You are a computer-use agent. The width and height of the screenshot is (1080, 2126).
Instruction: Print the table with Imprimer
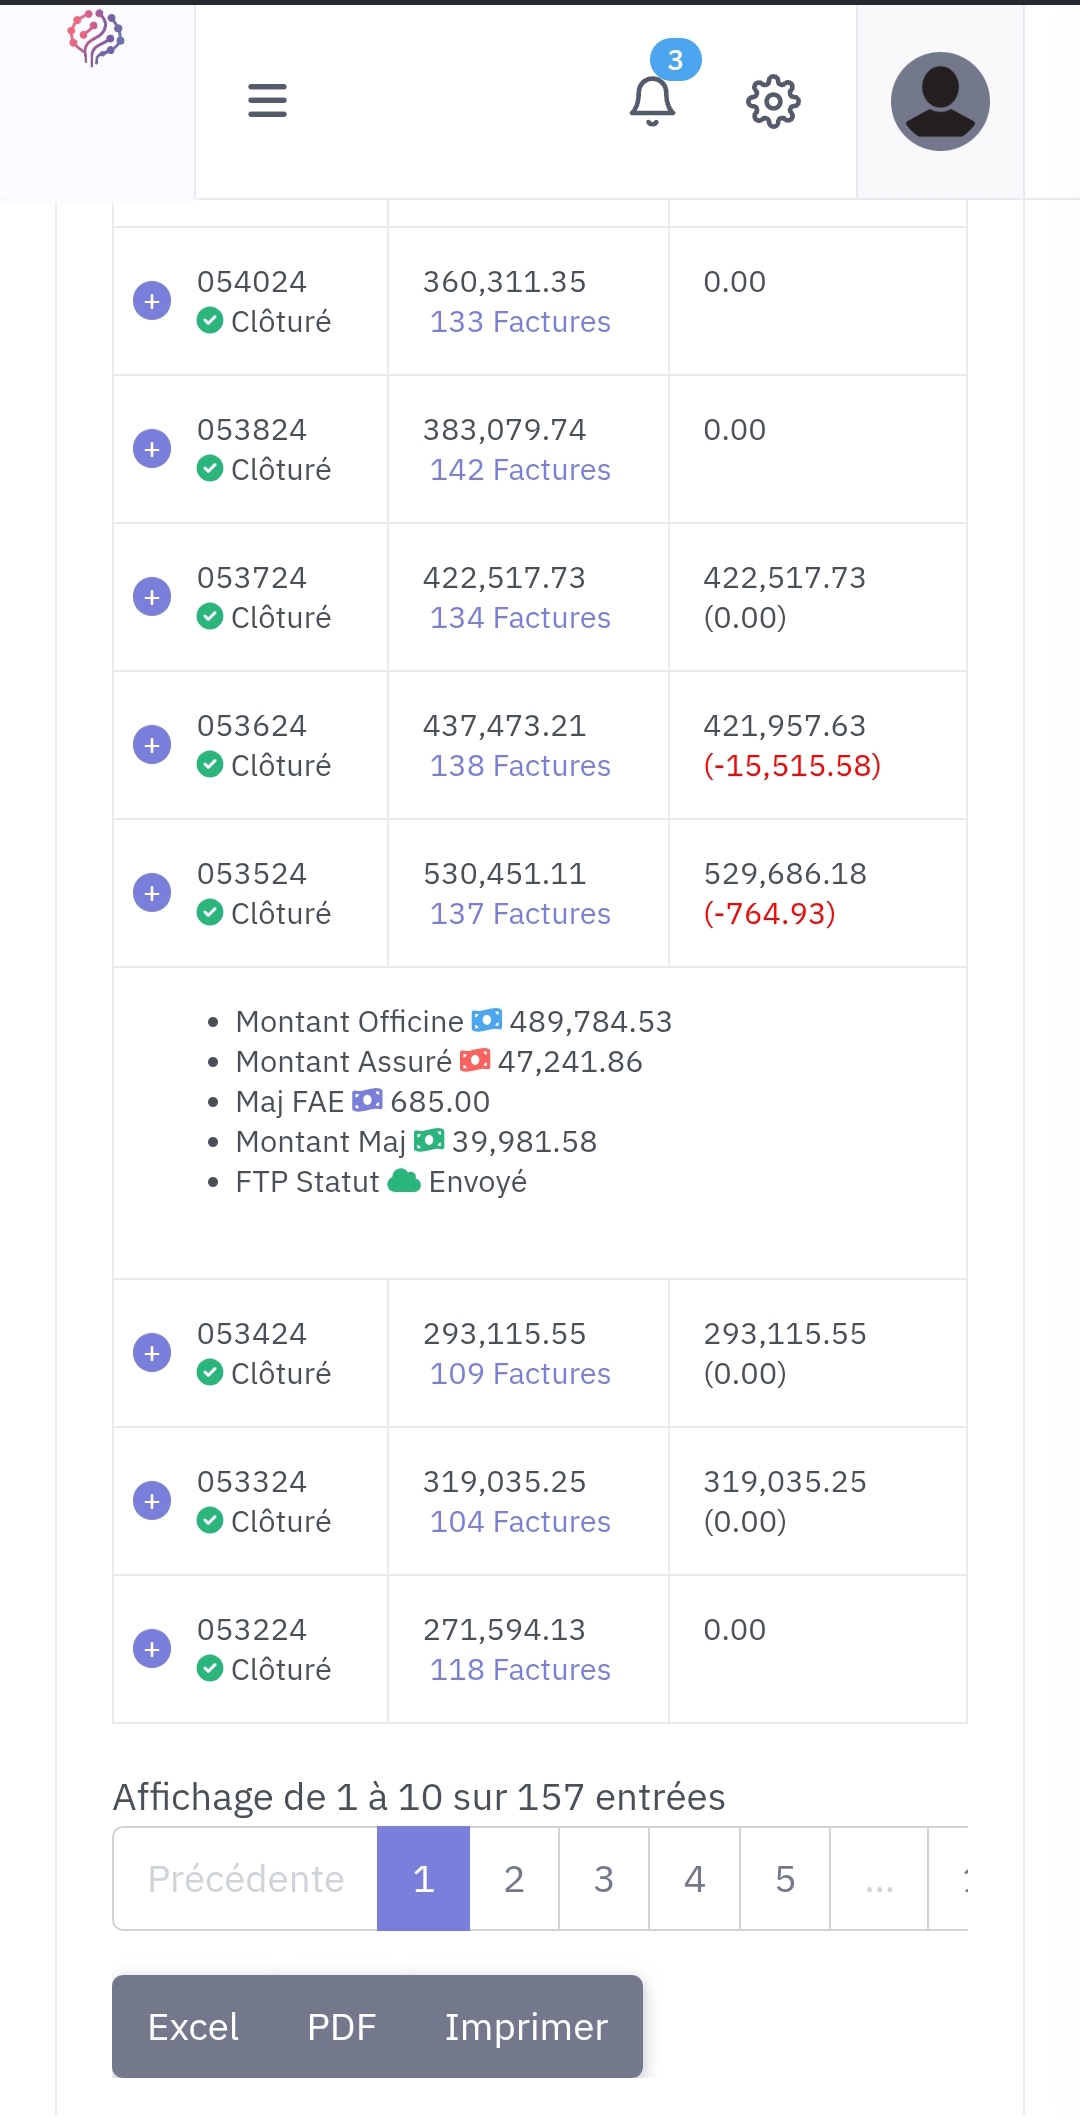[x=526, y=2027]
